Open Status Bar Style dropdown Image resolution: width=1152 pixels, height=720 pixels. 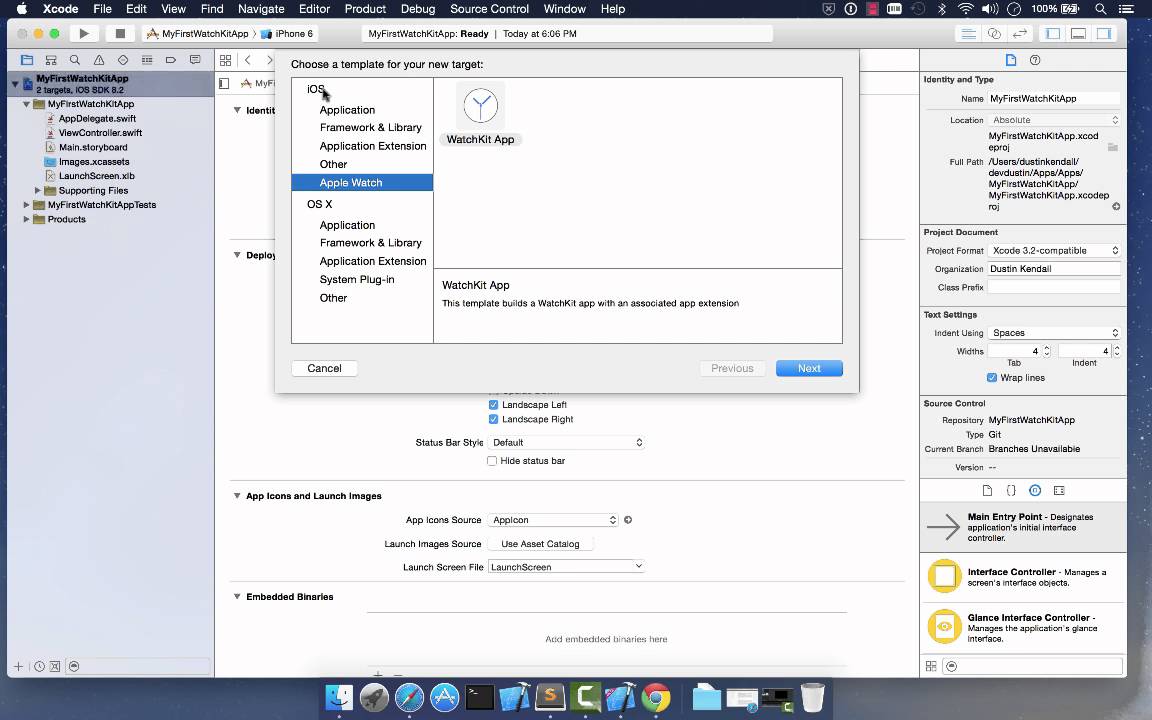566,442
